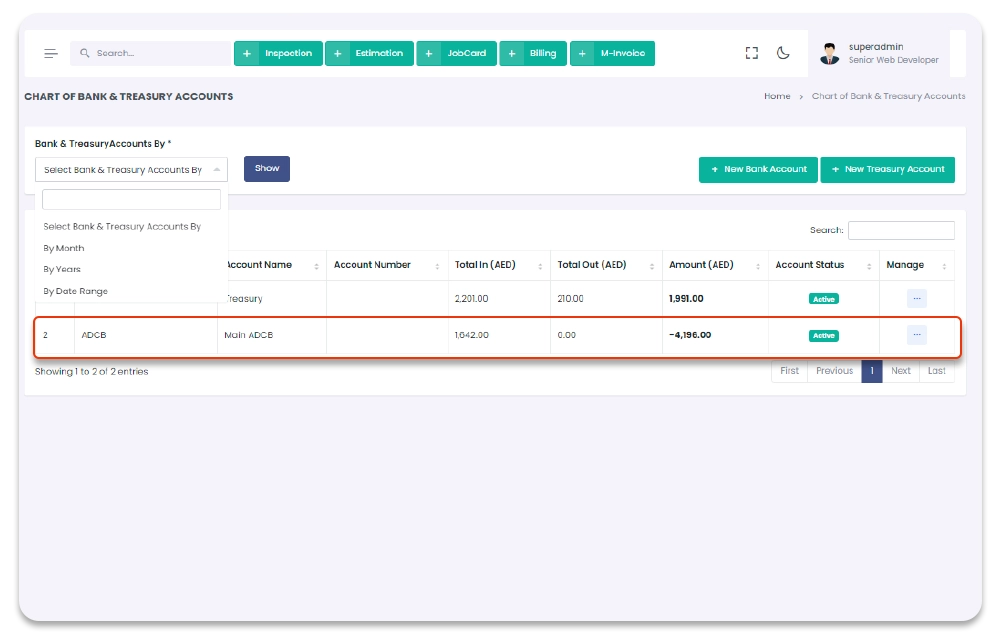Choose By Date Range option

click(x=75, y=291)
